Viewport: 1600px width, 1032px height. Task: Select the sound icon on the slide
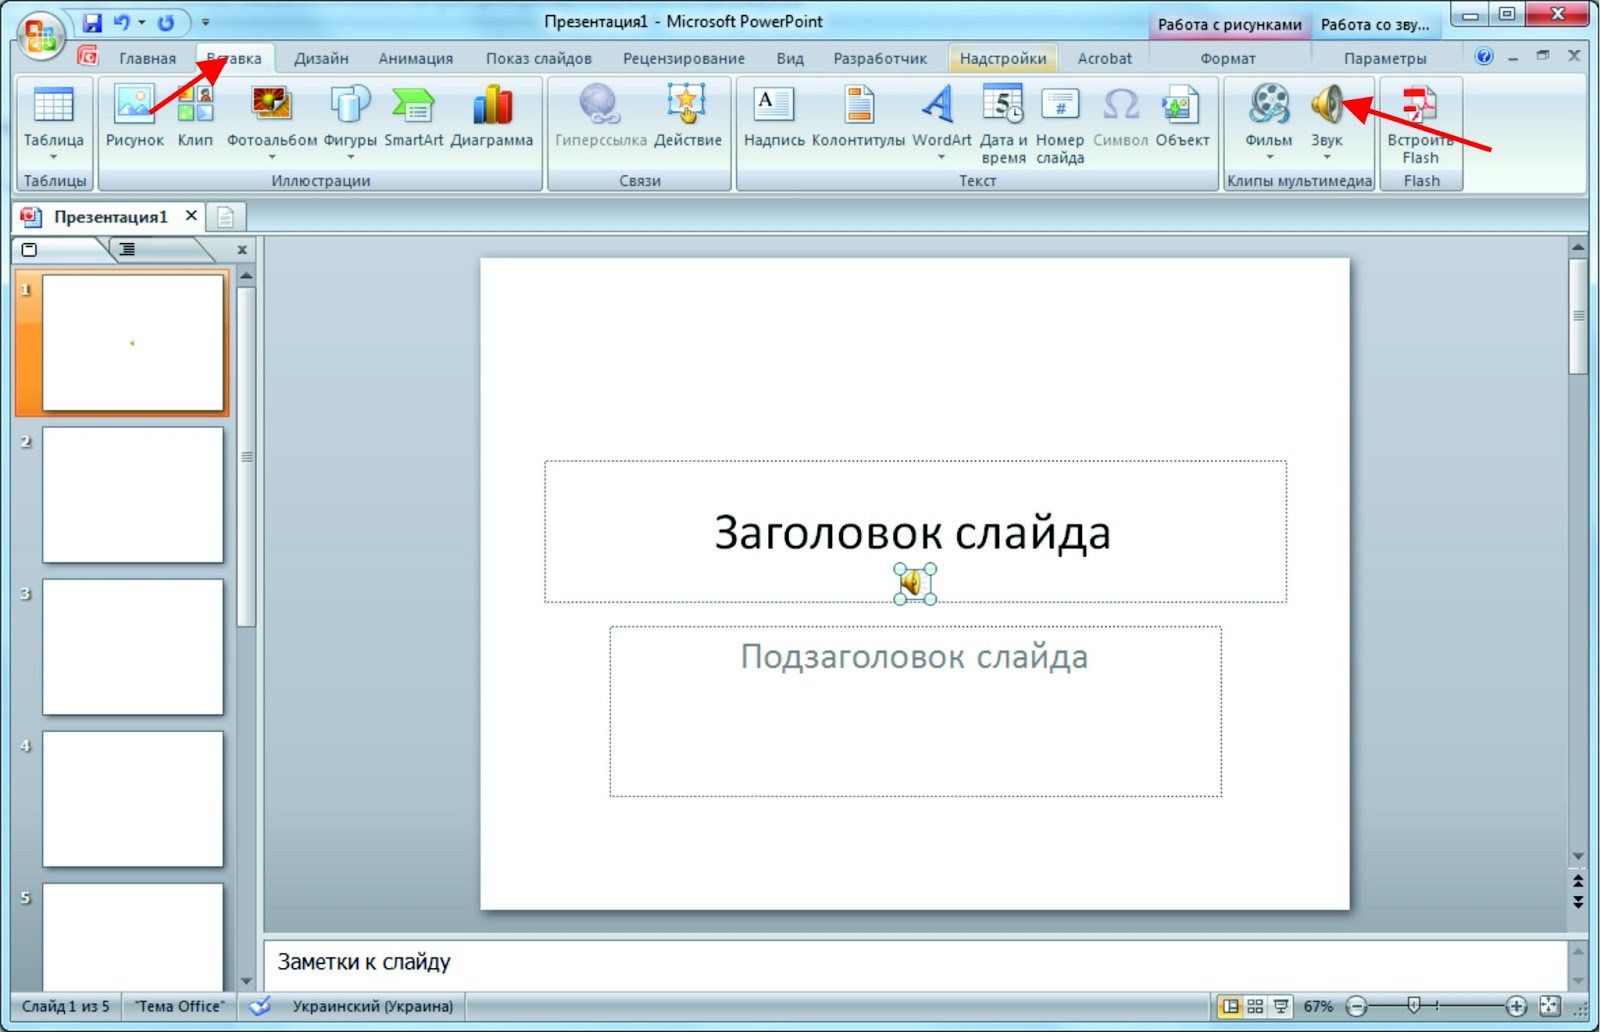click(913, 583)
